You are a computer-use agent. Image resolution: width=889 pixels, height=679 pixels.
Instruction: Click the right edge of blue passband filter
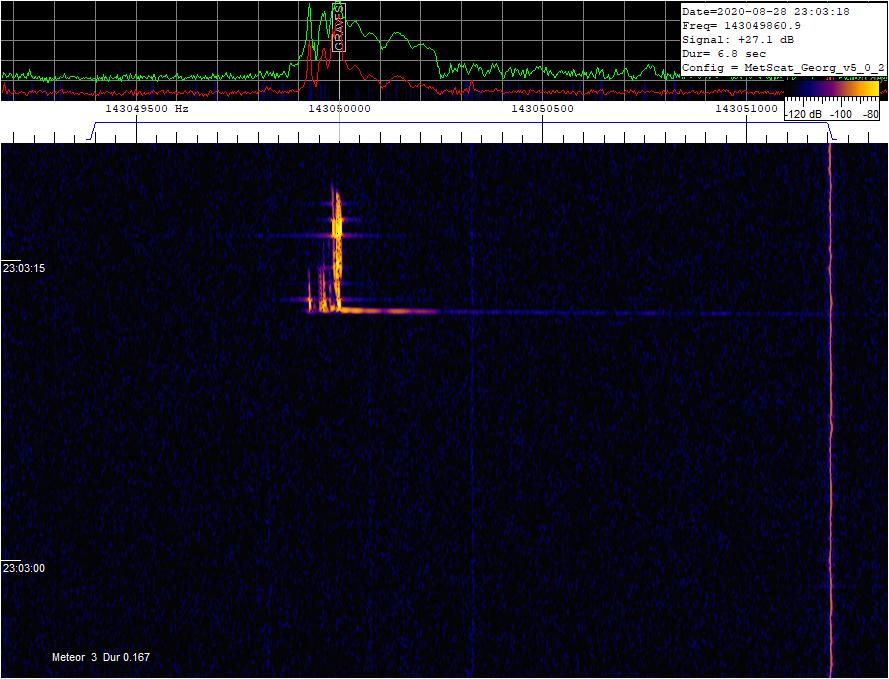pyautogui.click(x=831, y=131)
